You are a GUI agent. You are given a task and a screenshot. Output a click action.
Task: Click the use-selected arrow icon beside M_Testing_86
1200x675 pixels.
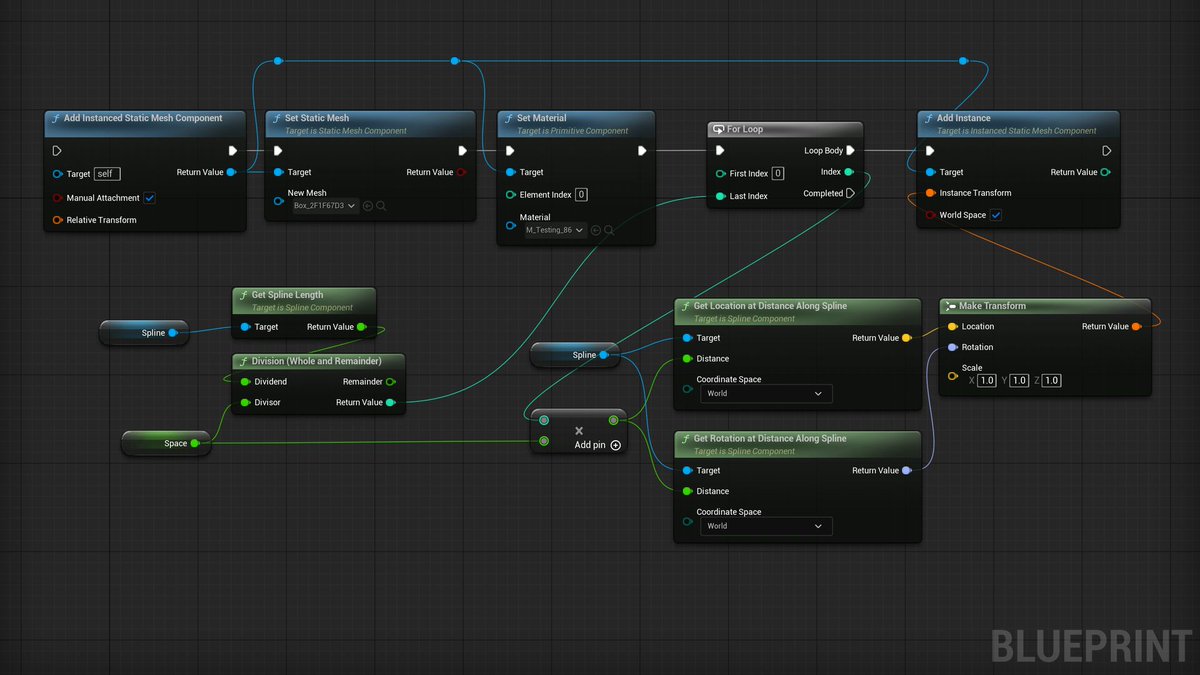(596, 230)
